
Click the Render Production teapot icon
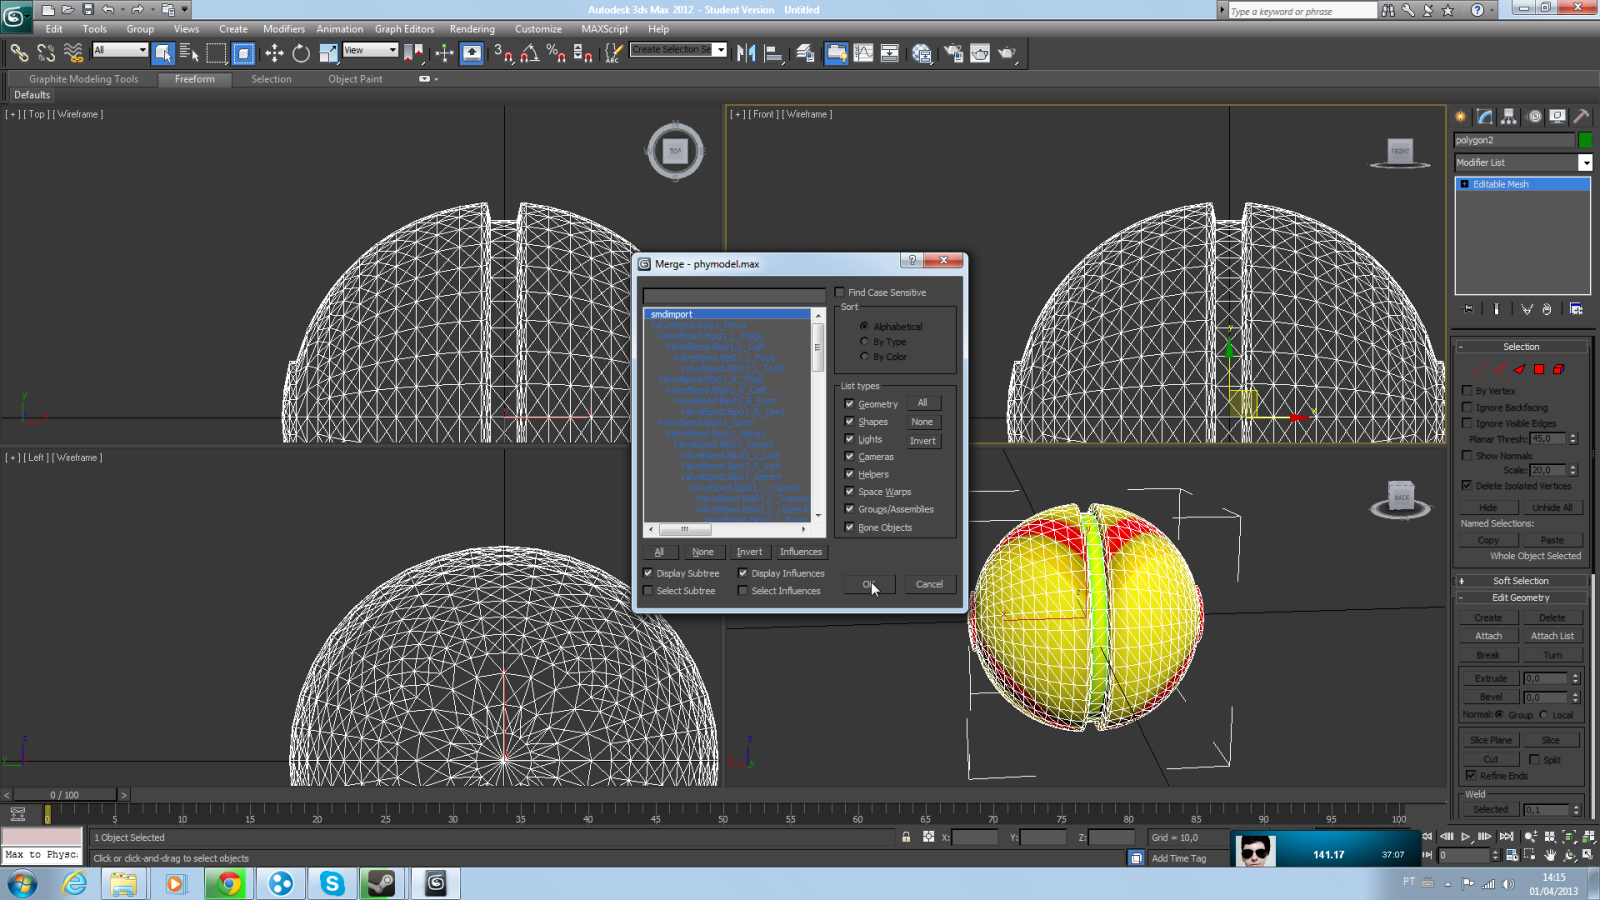click(x=1007, y=53)
